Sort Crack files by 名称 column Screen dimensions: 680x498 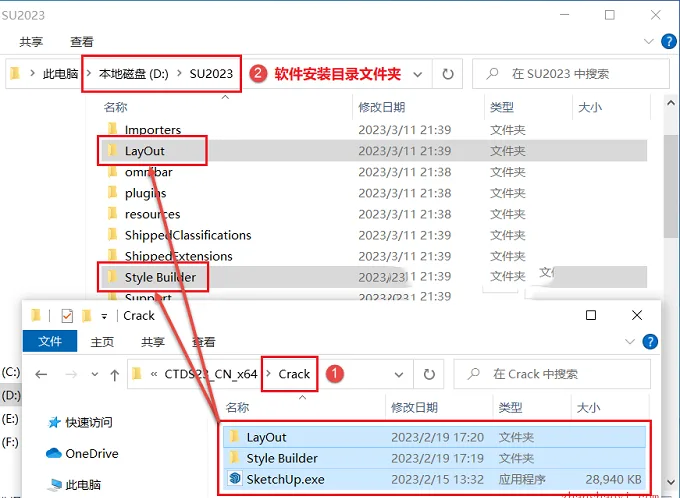click(237, 408)
